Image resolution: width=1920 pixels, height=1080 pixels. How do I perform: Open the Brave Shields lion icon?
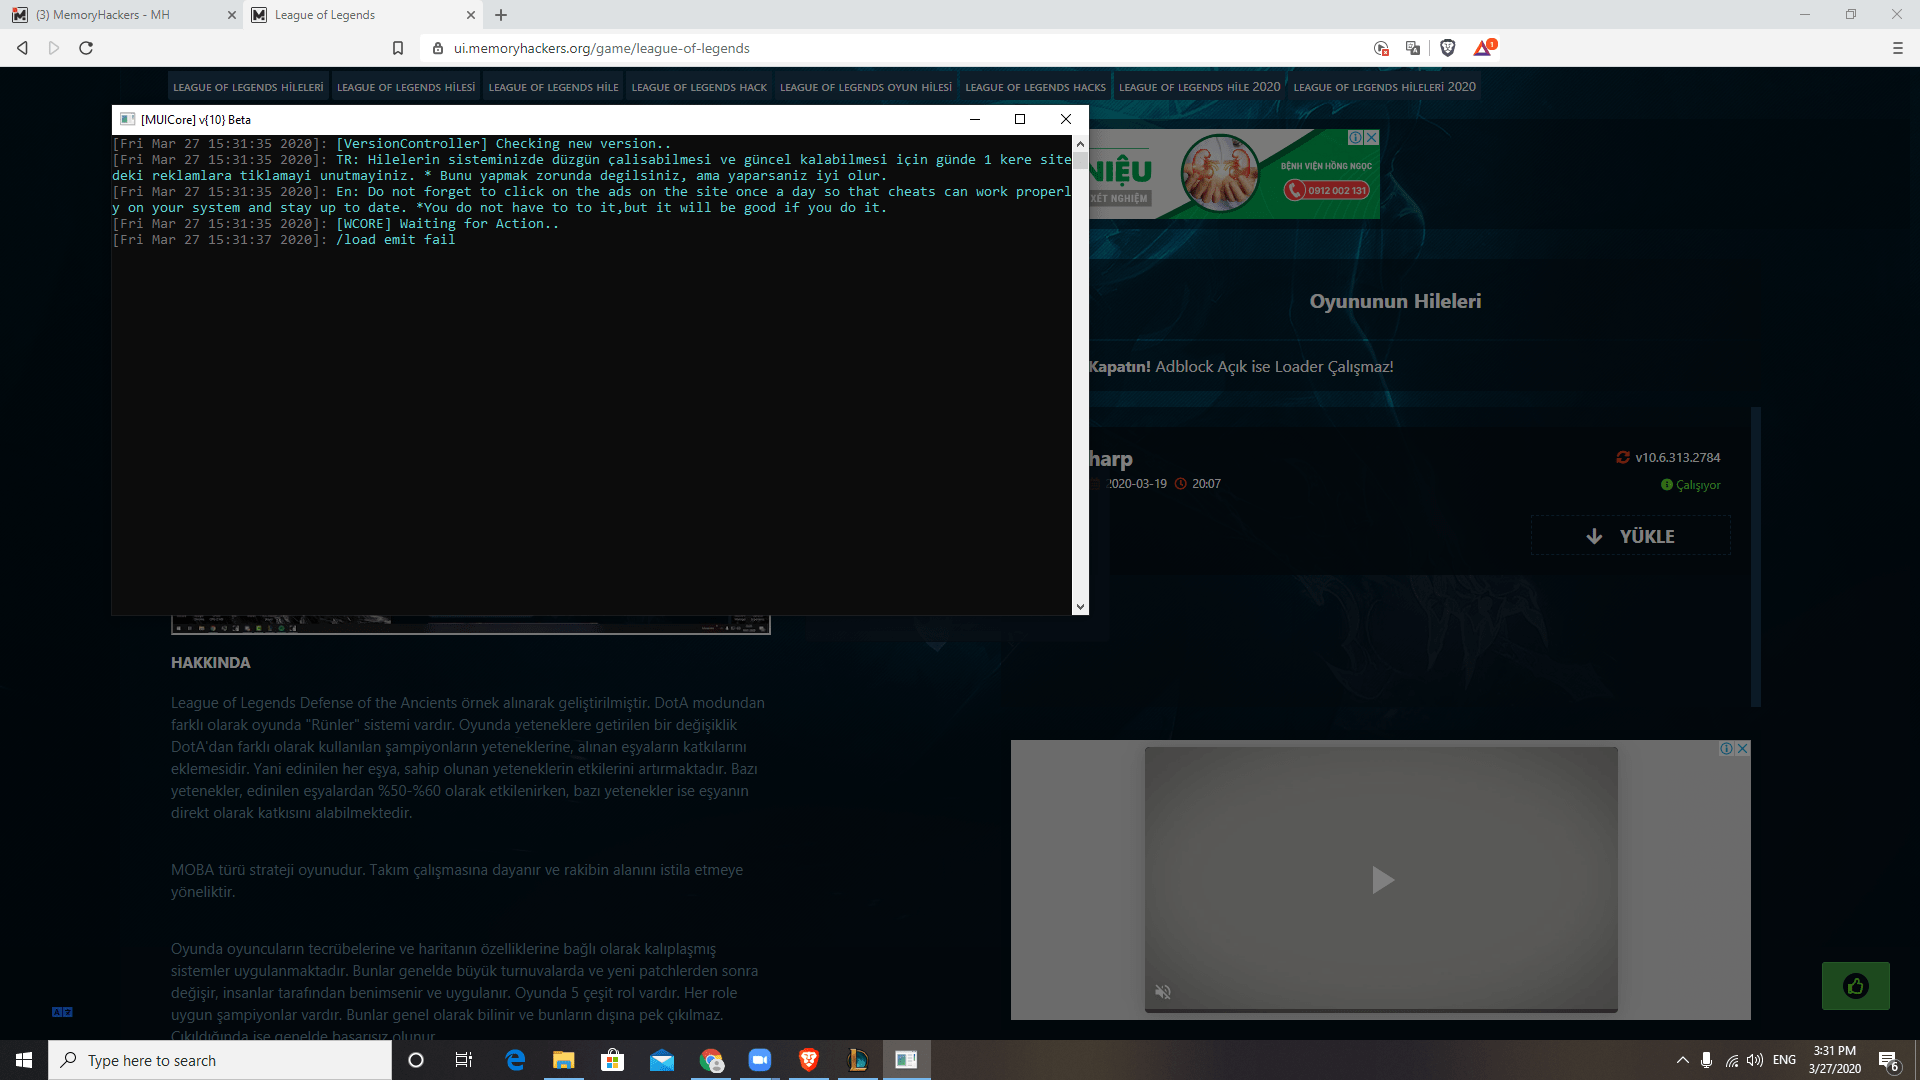click(1447, 48)
